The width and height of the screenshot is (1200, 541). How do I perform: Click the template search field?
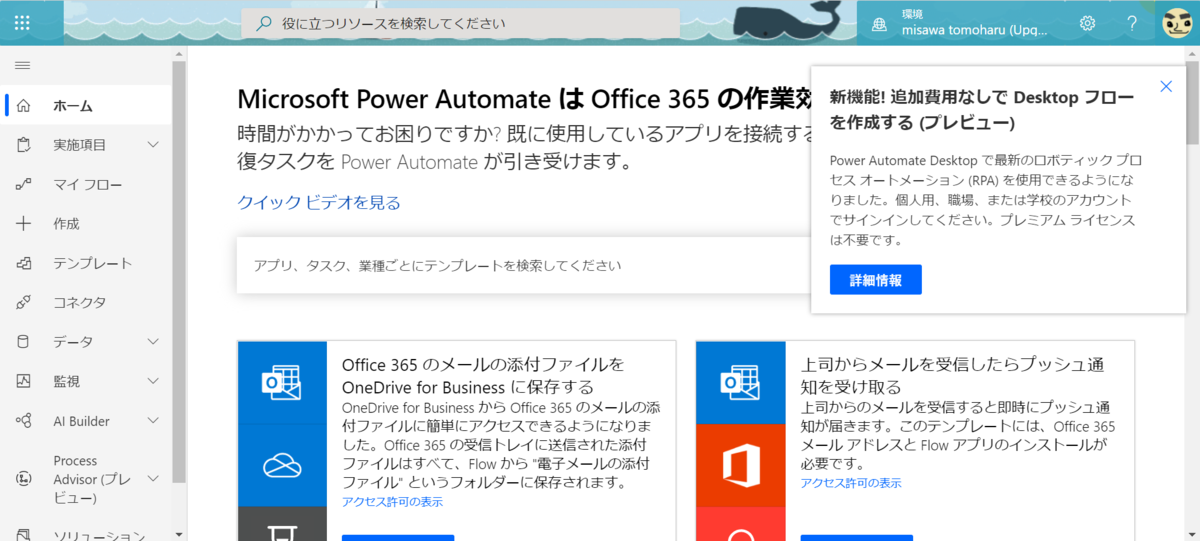click(x=523, y=265)
